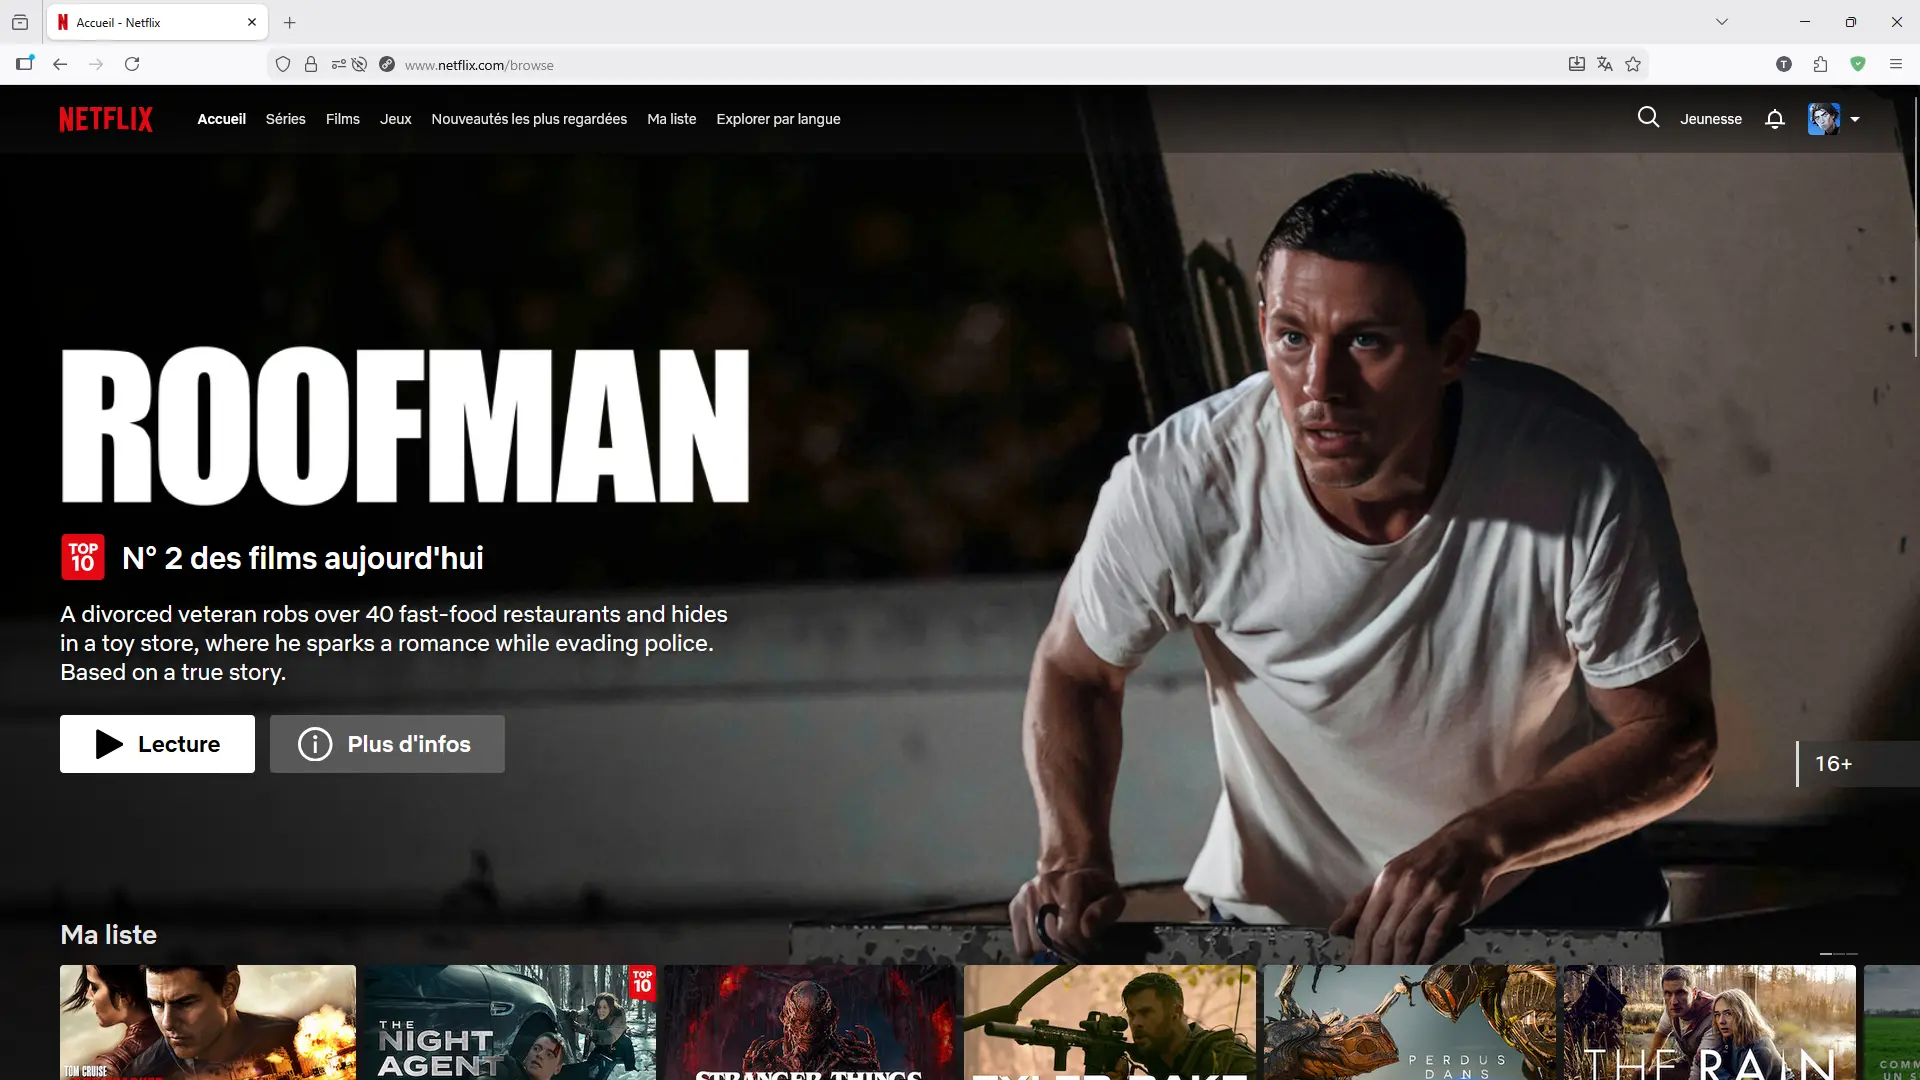Expand the profile dropdown arrow
Viewport: 1920px width, 1080px height.
(1855, 119)
